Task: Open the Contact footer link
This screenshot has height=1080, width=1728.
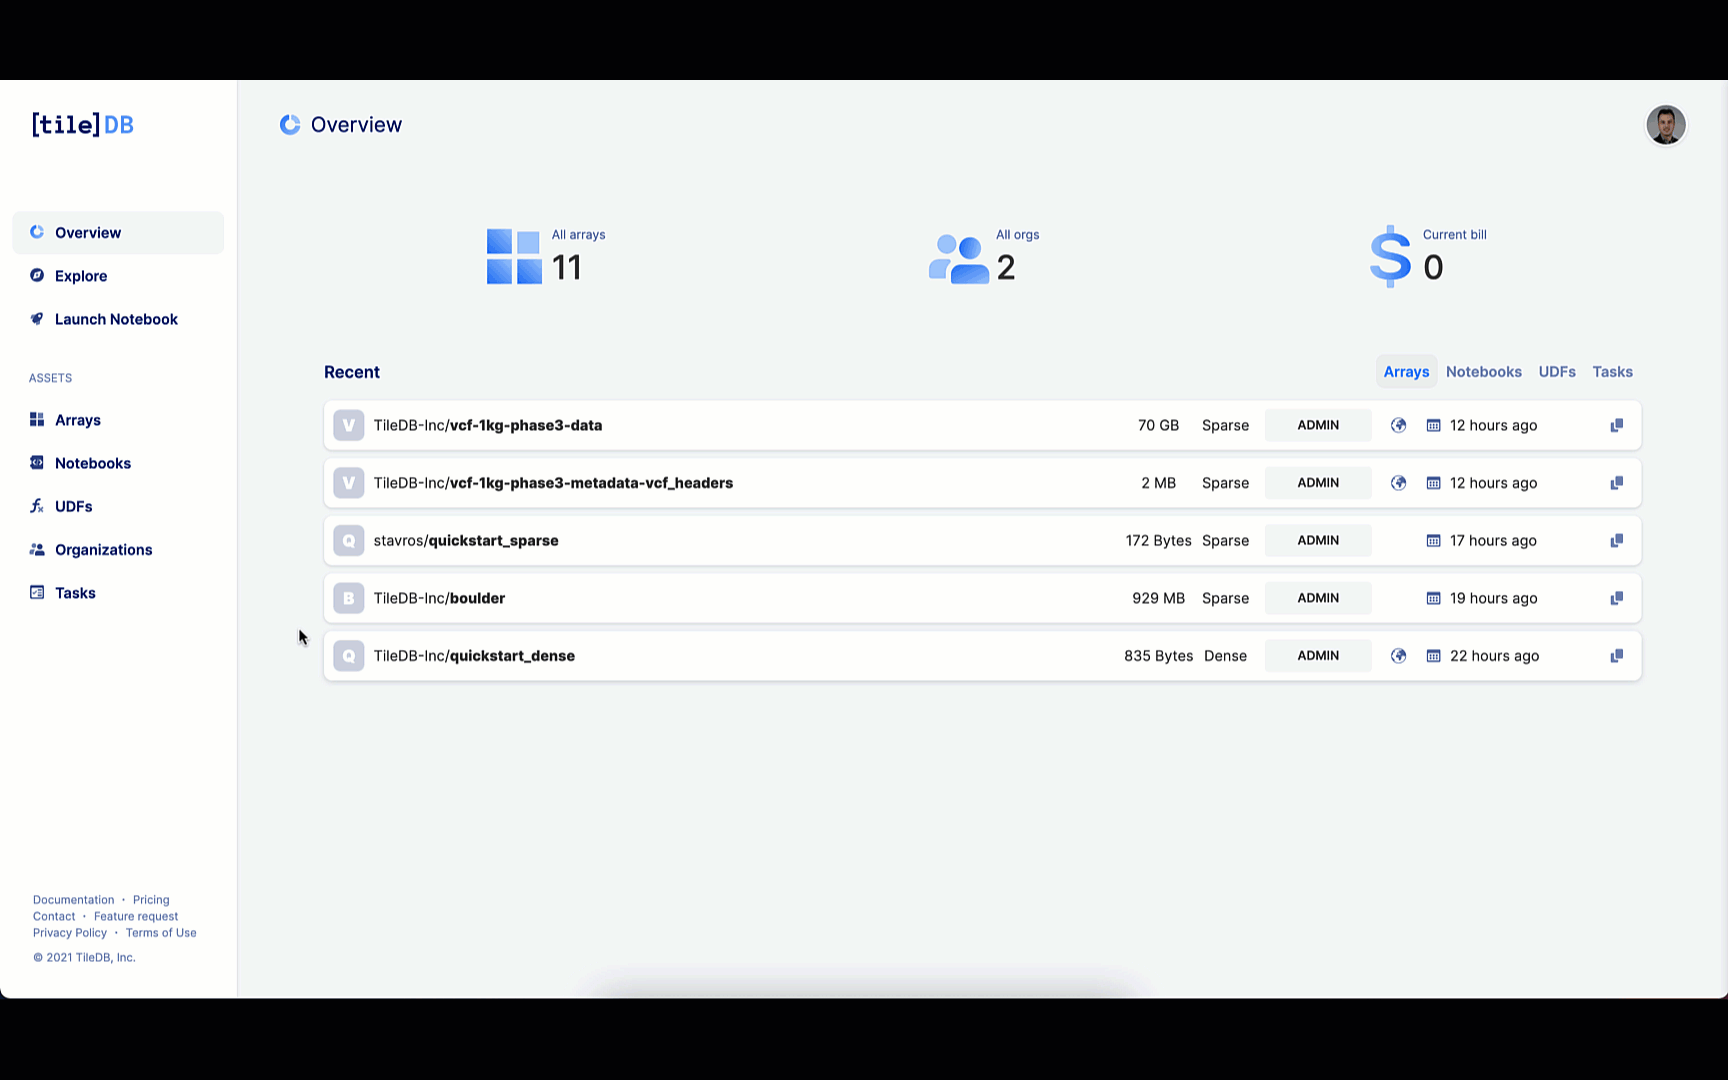Action: pyautogui.click(x=54, y=916)
